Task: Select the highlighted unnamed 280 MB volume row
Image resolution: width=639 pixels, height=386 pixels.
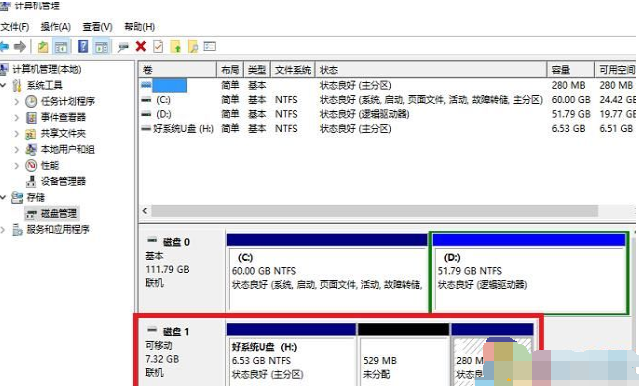Action: (x=388, y=85)
